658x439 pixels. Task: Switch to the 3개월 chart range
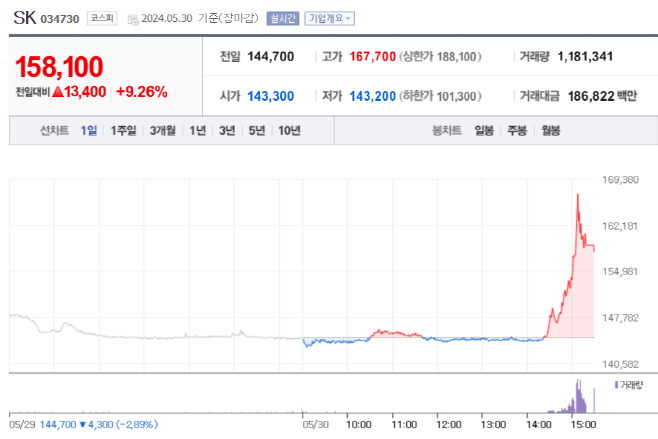coord(163,131)
